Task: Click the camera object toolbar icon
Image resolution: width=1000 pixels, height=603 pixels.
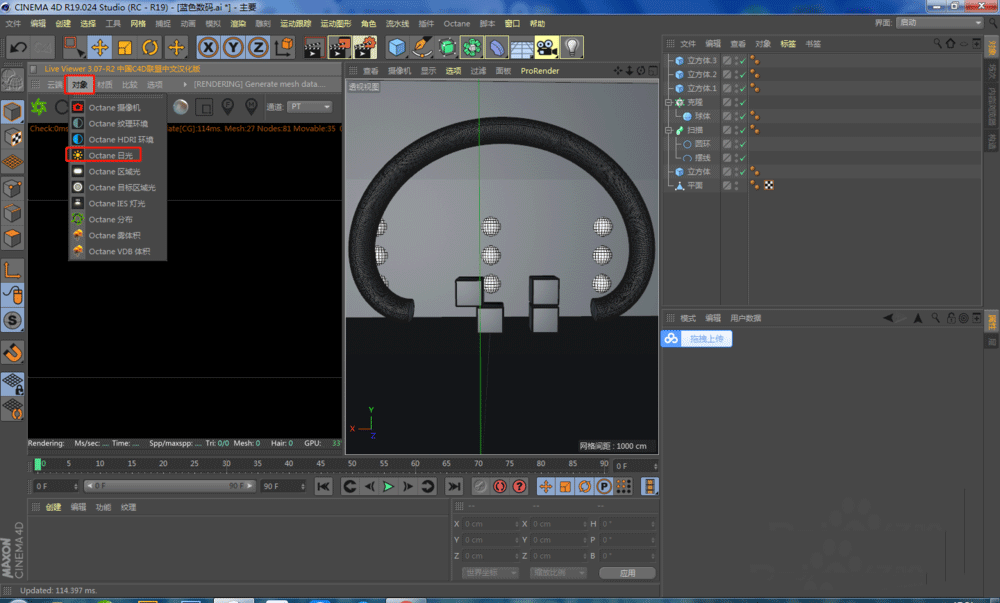Action: tap(546, 47)
